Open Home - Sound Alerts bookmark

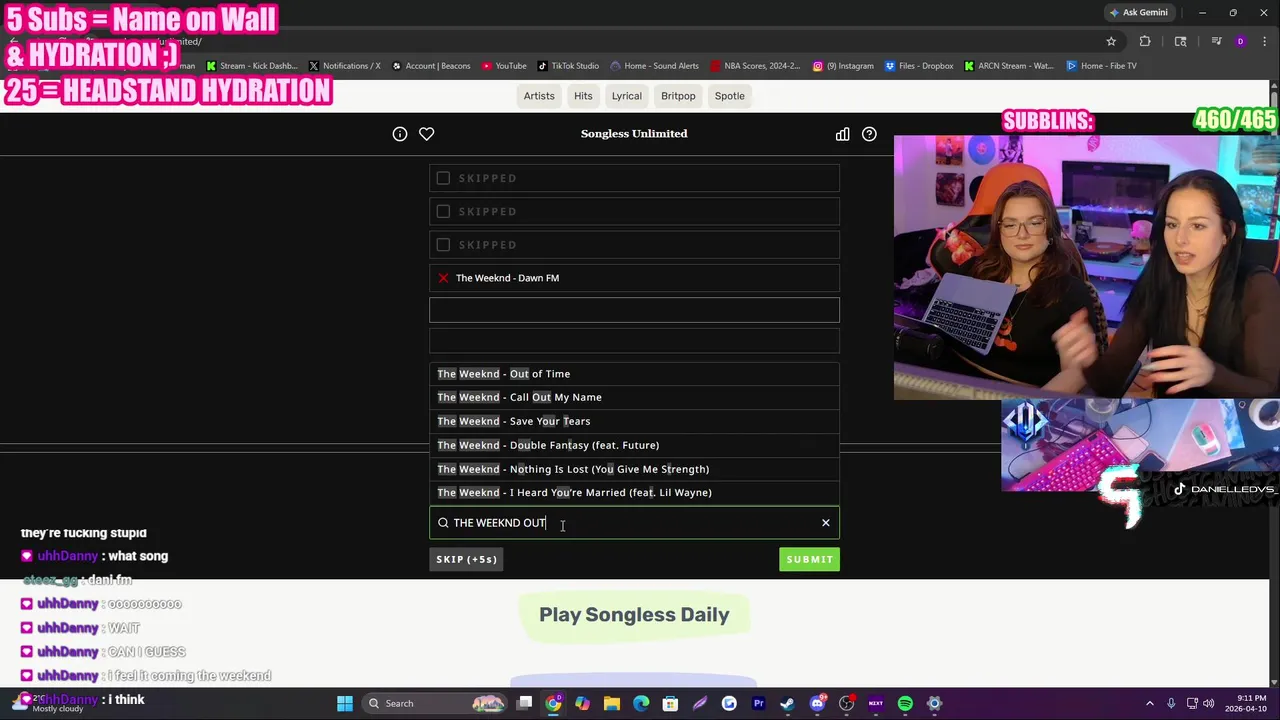coord(654,66)
